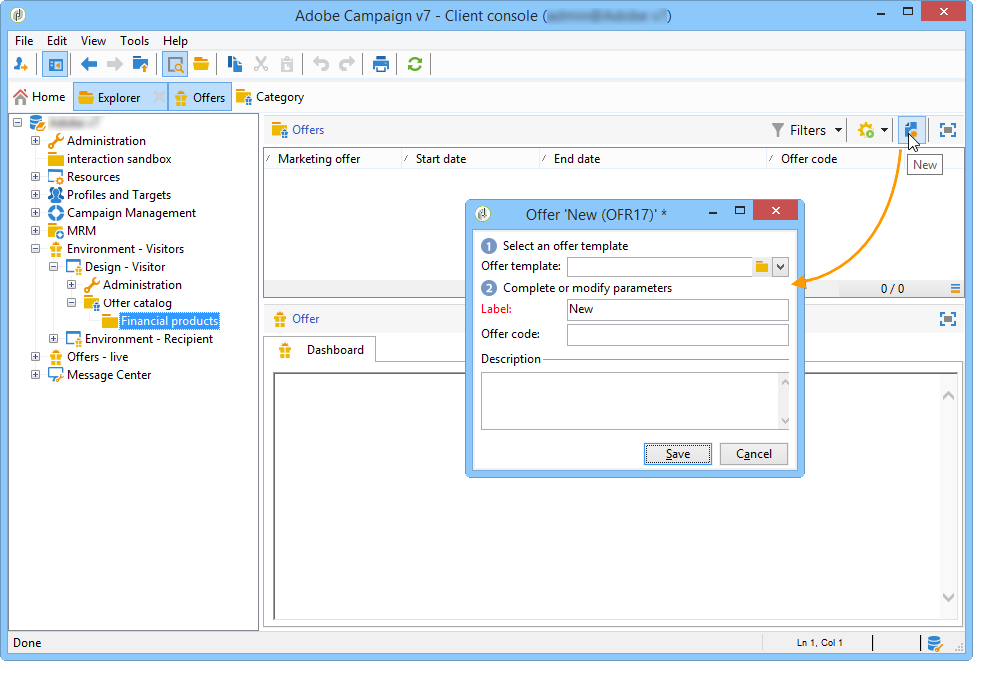Maximize the Offer detail panel
The height and width of the screenshot is (677, 988).
pos(948,319)
